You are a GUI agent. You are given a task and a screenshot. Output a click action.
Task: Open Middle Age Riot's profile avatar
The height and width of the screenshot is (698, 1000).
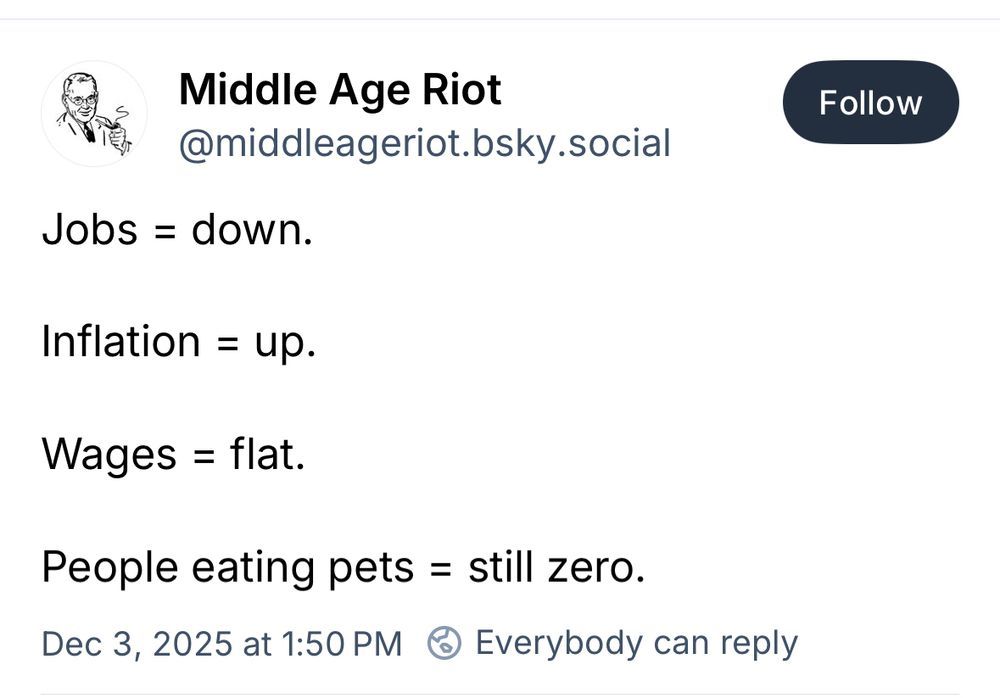93,114
